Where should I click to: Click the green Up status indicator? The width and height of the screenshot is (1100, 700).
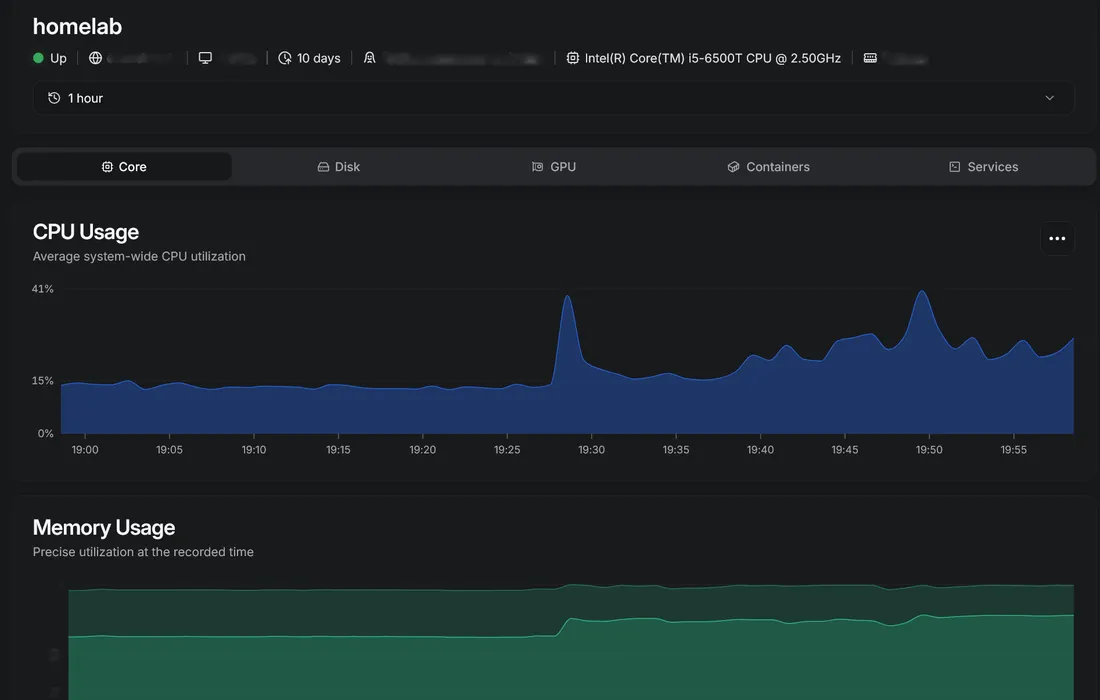(38, 58)
